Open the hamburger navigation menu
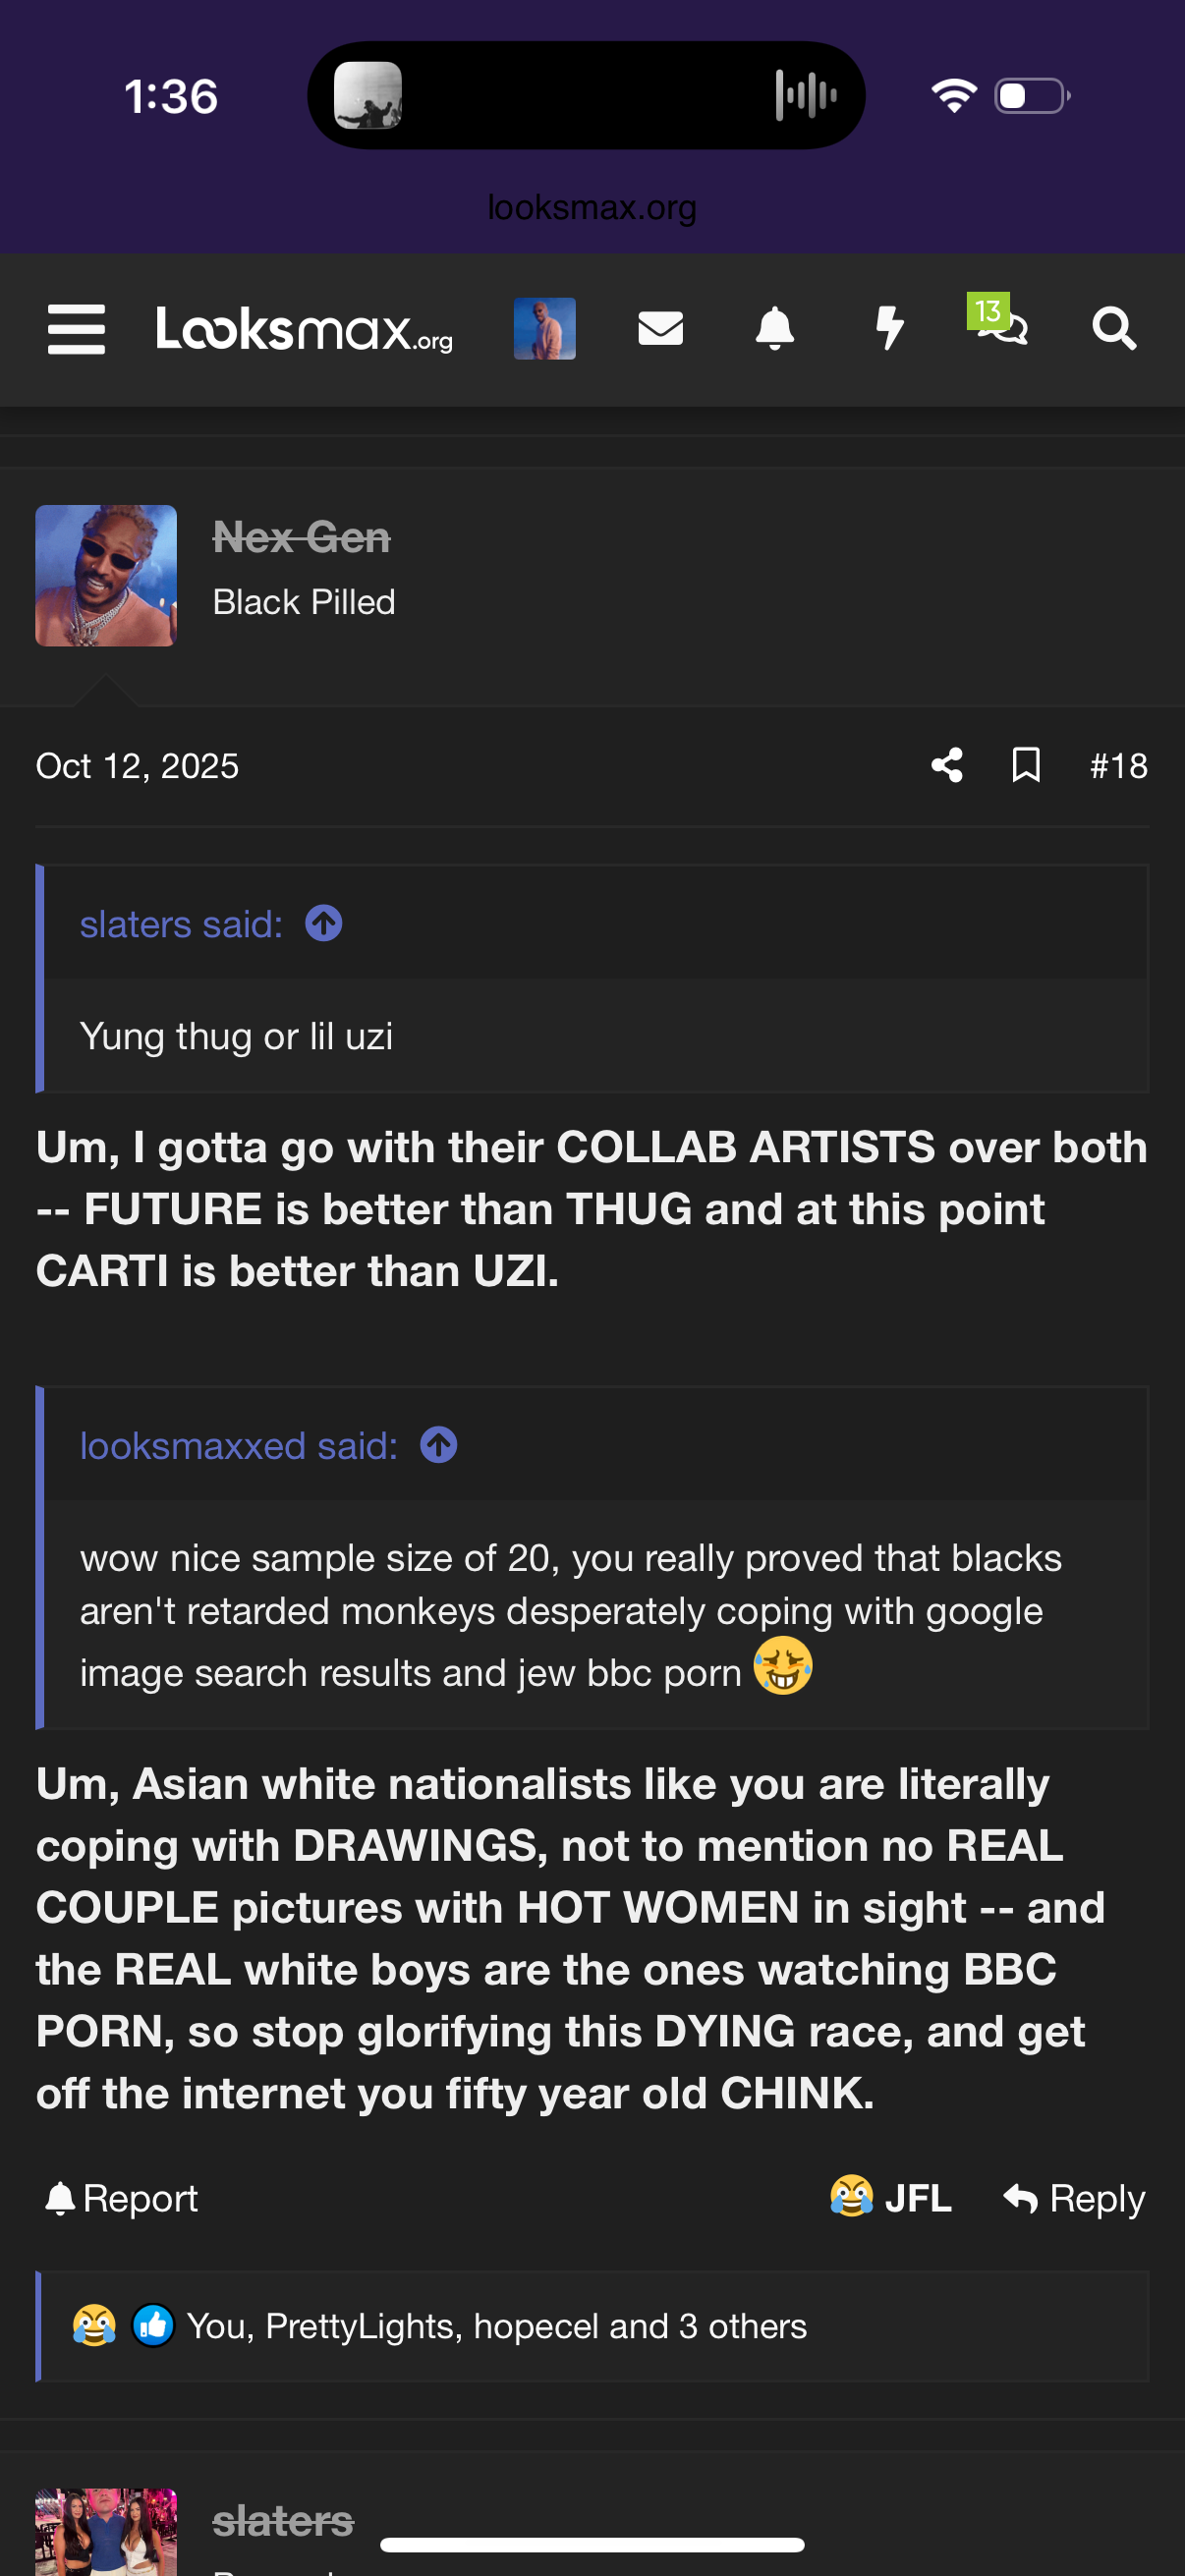The width and height of the screenshot is (1185, 2576). (76, 329)
